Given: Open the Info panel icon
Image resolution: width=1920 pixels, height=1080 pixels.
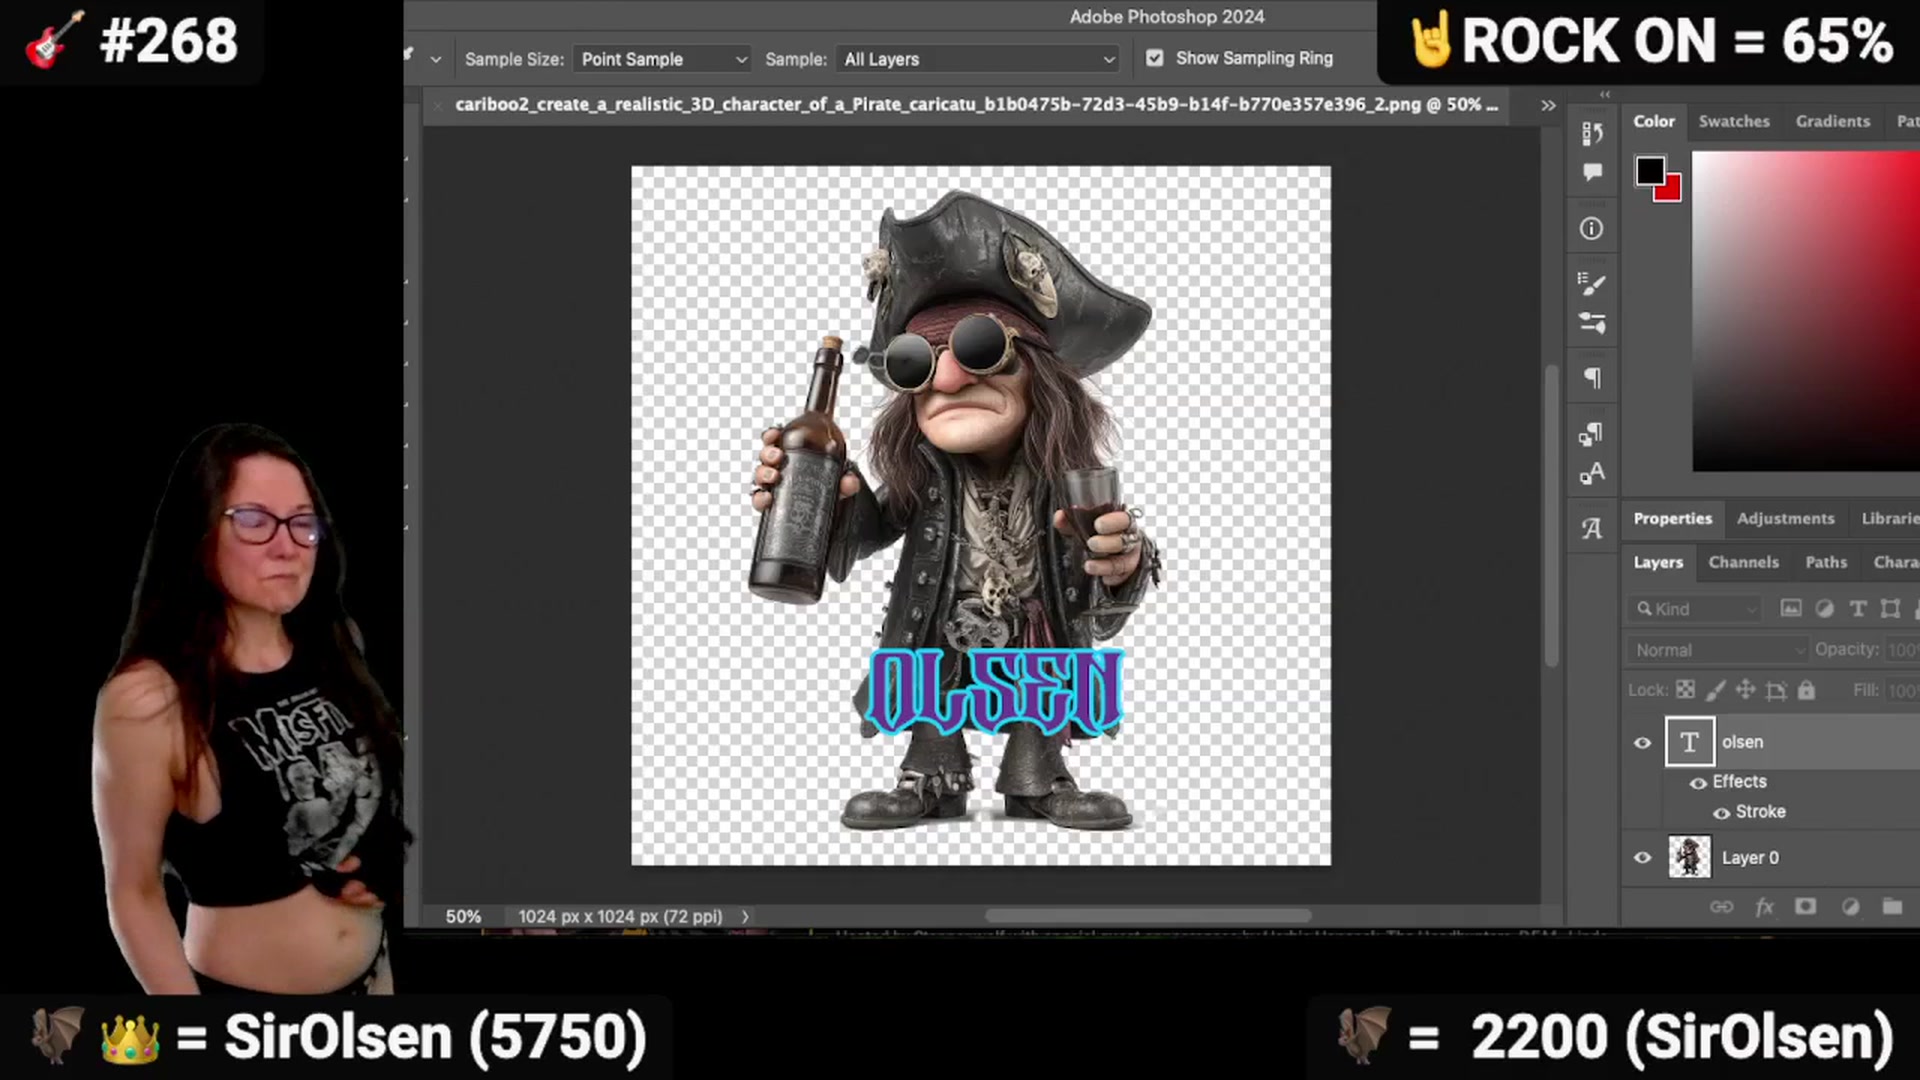Looking at the screenshot, I should coord(1591,229).
